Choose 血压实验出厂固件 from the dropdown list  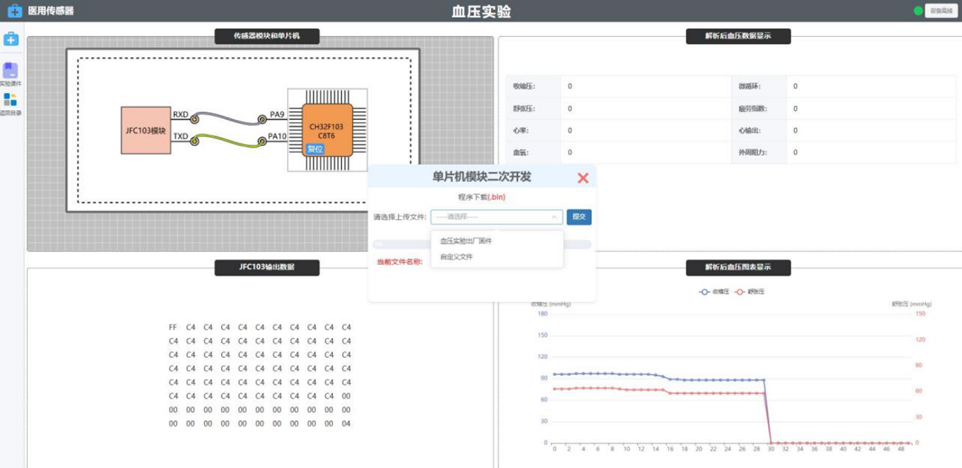tap(466, 241)
